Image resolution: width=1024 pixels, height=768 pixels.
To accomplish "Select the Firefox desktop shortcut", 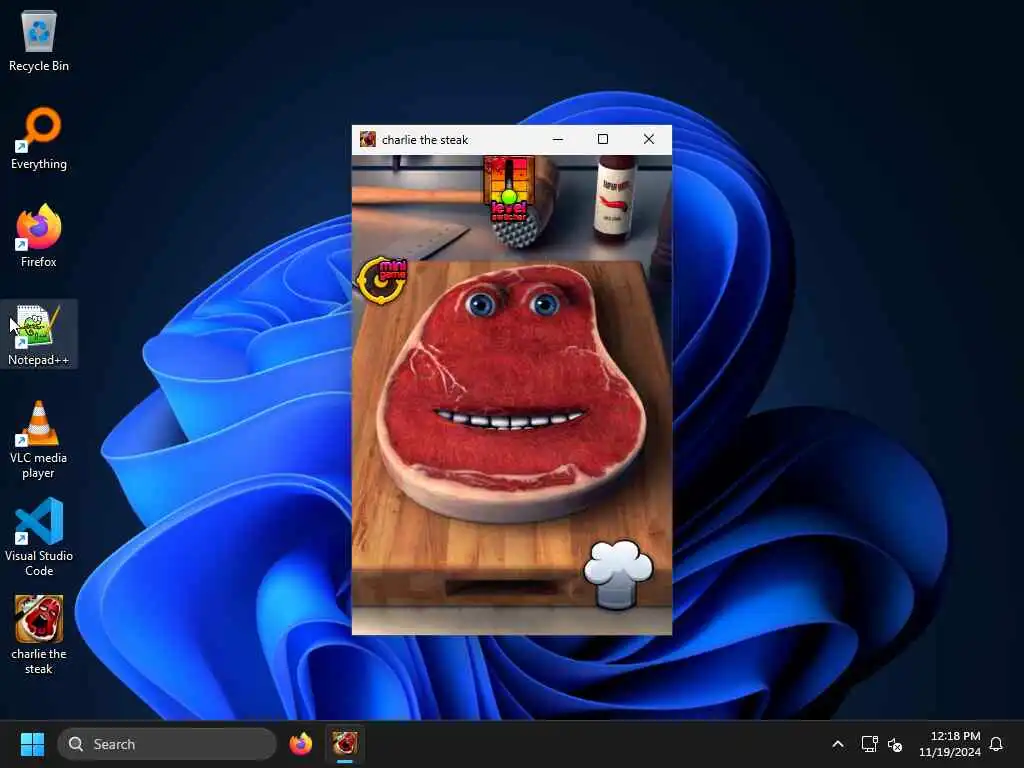I will (39, 236).
